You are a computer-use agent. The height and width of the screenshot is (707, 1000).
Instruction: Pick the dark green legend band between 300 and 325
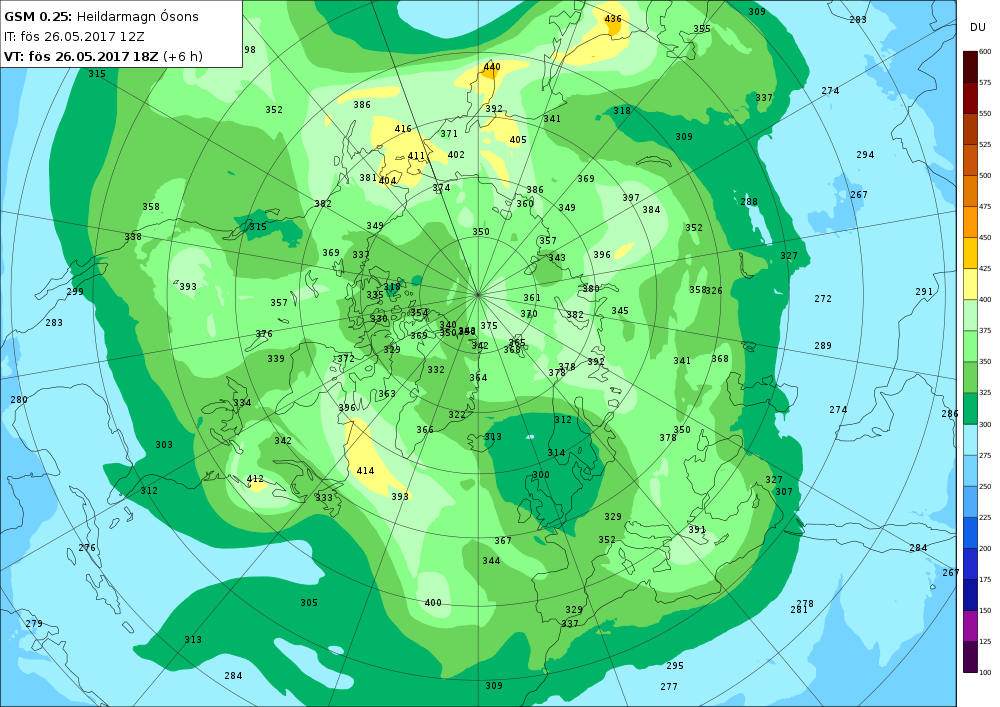pos(970,409)
